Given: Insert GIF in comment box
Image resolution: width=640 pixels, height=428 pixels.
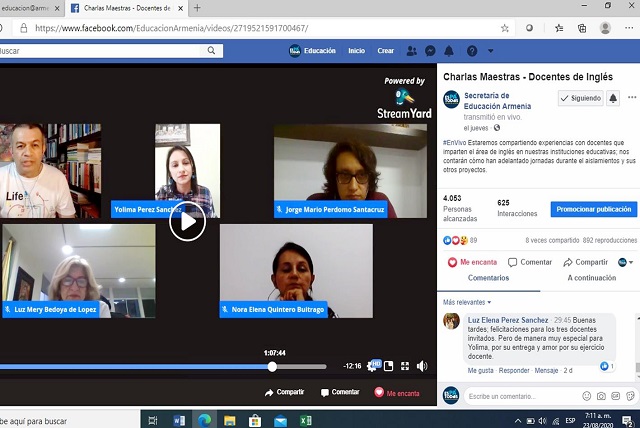Looking at the screenshot, I should 616,396.
